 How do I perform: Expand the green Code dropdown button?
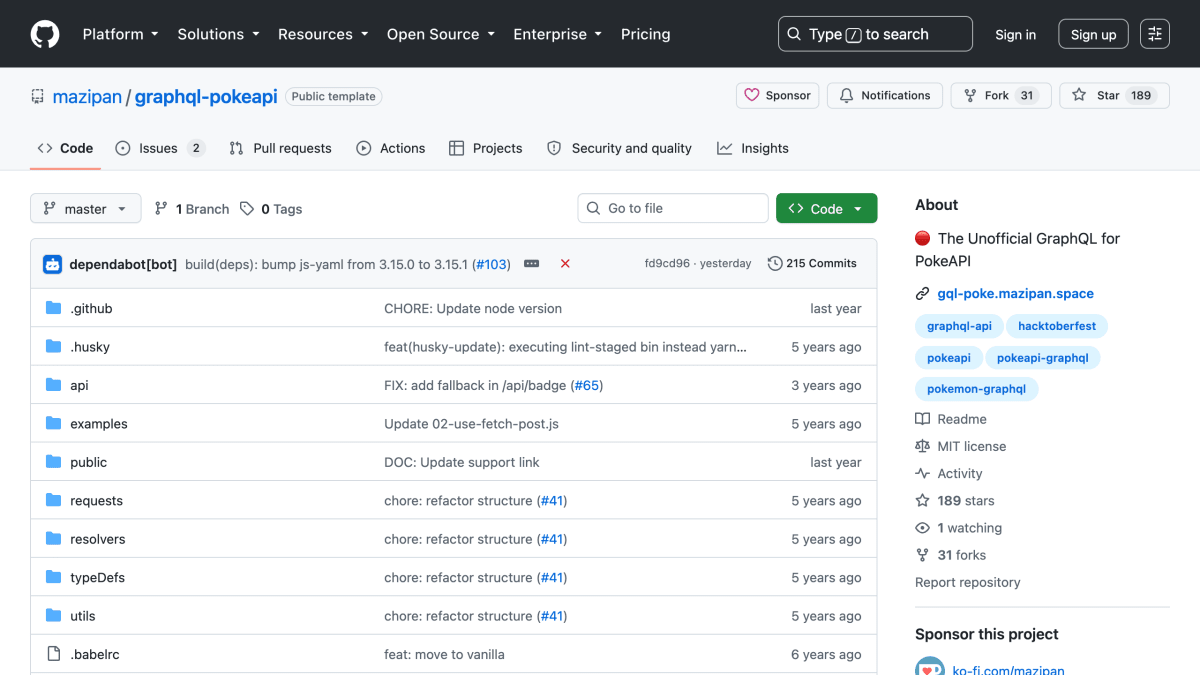[x=827, y=208]
